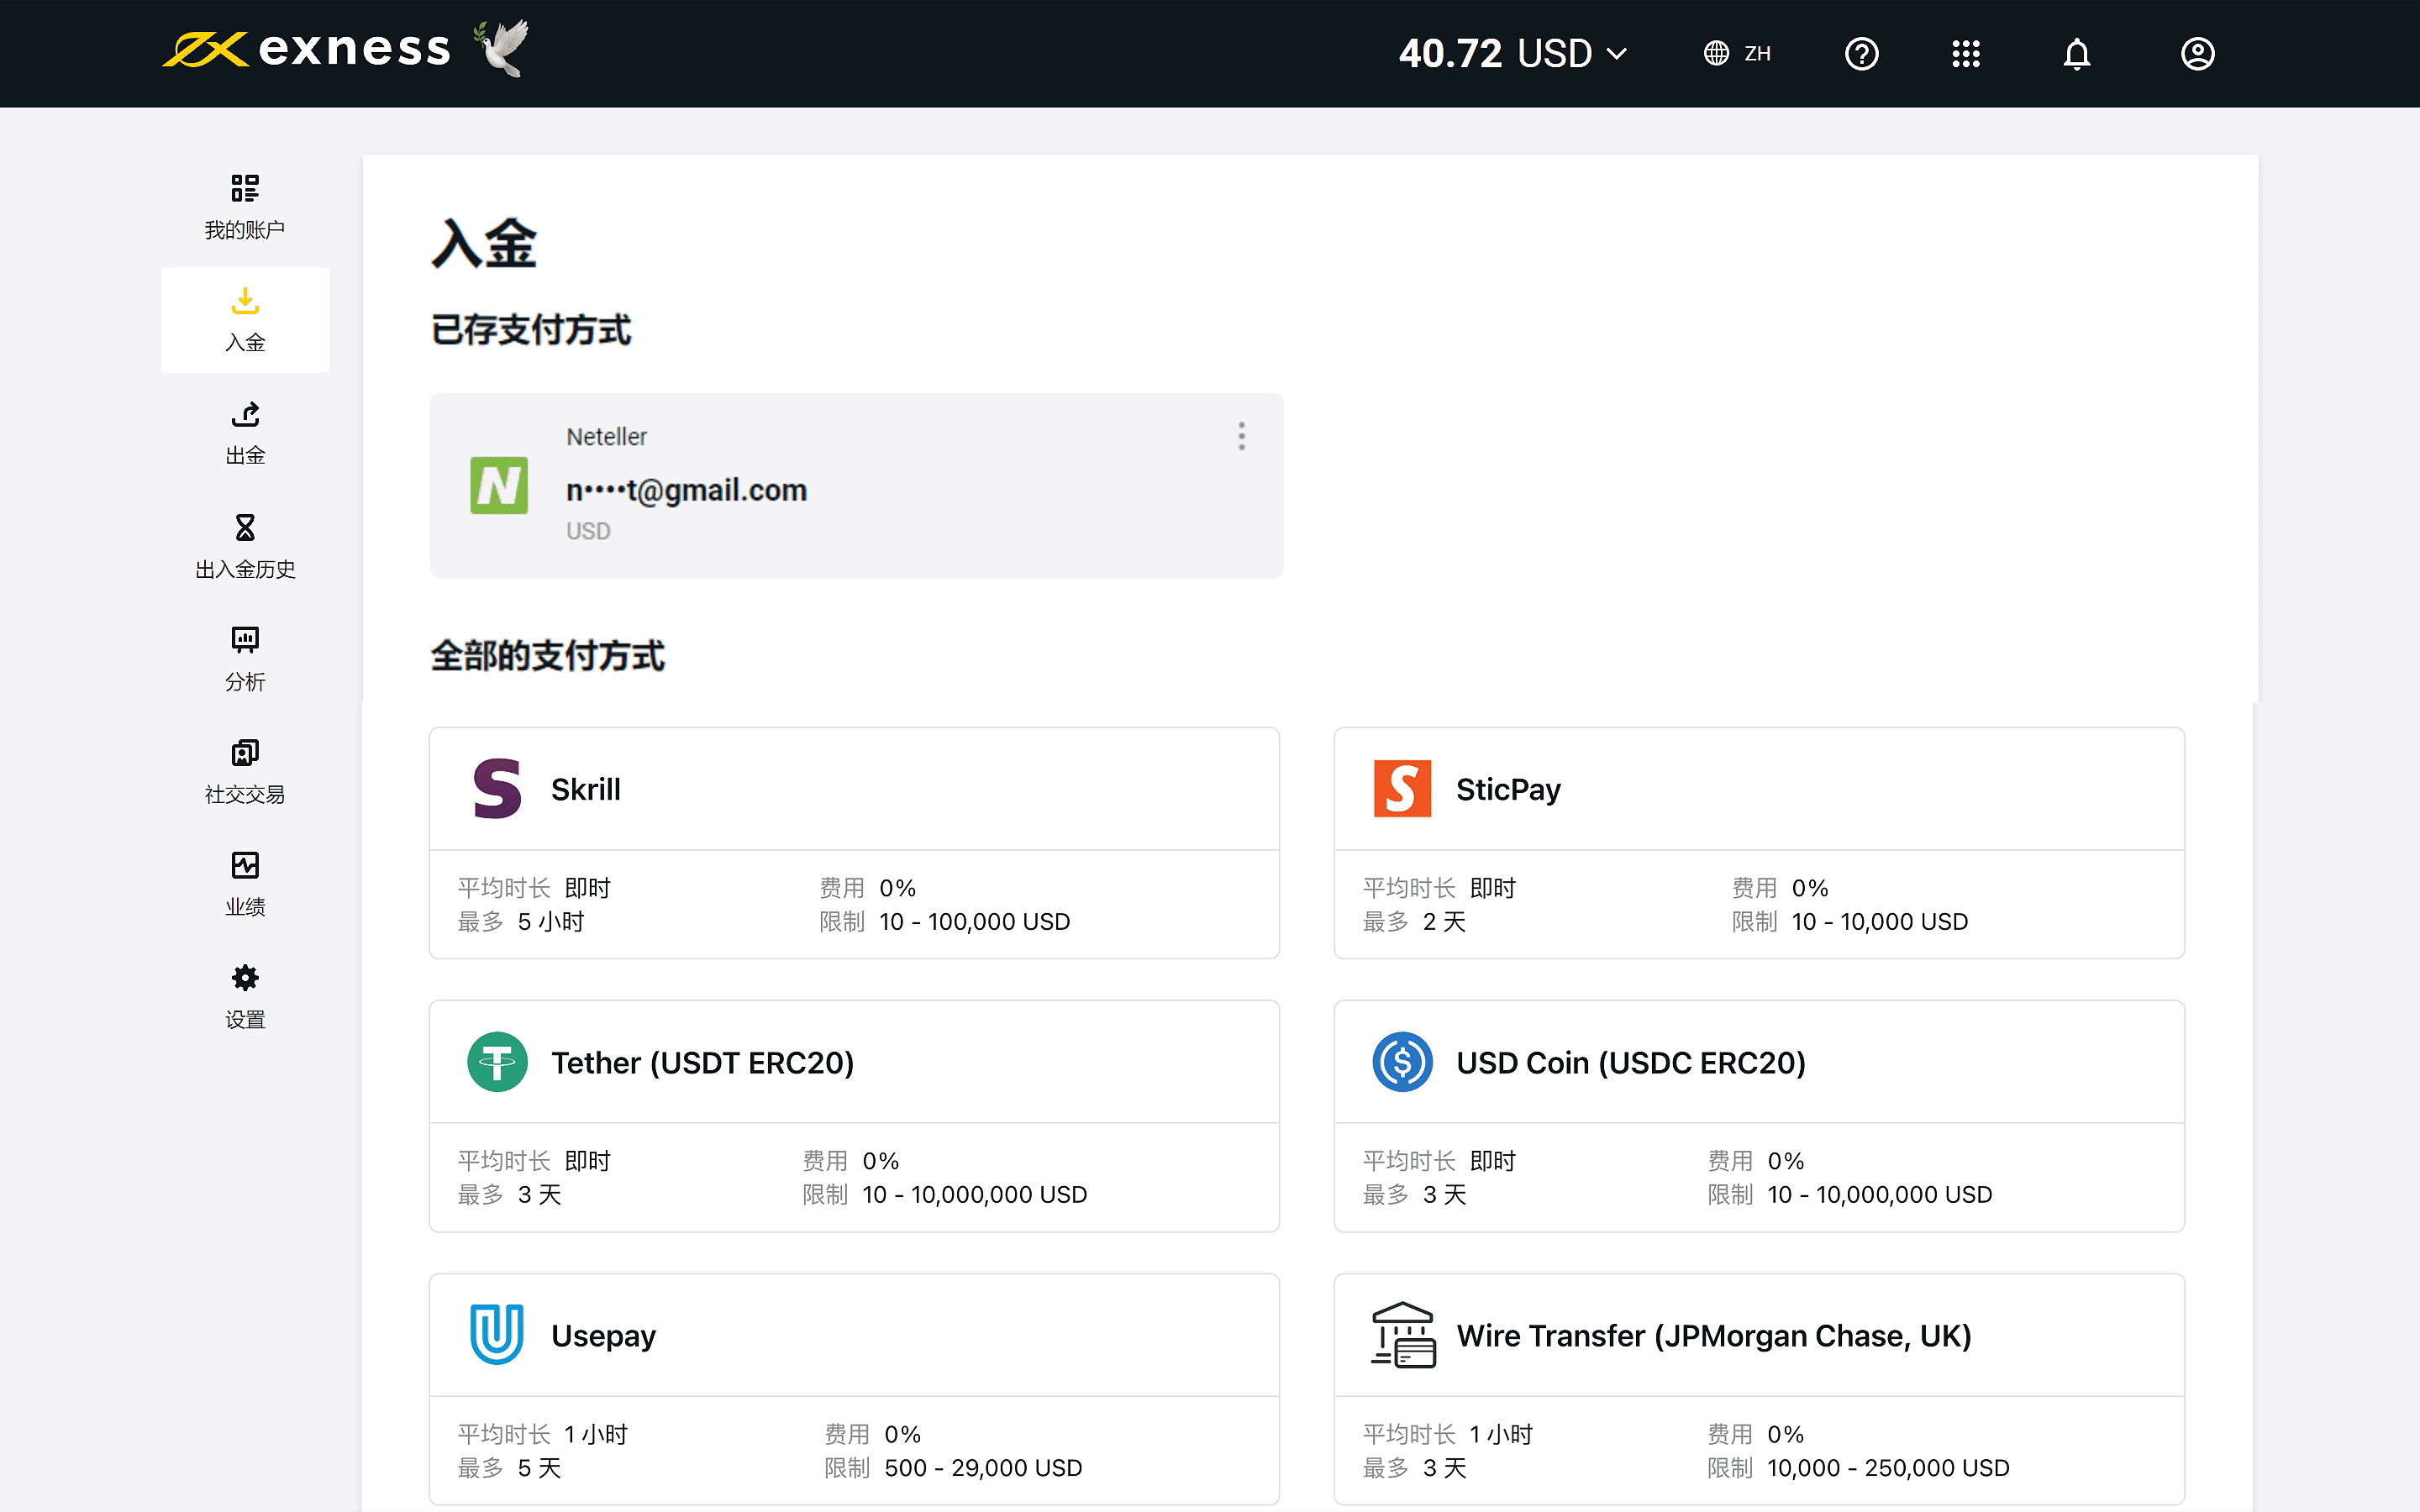
Task: Open the apps grid menu icon
Action: 1965,53
